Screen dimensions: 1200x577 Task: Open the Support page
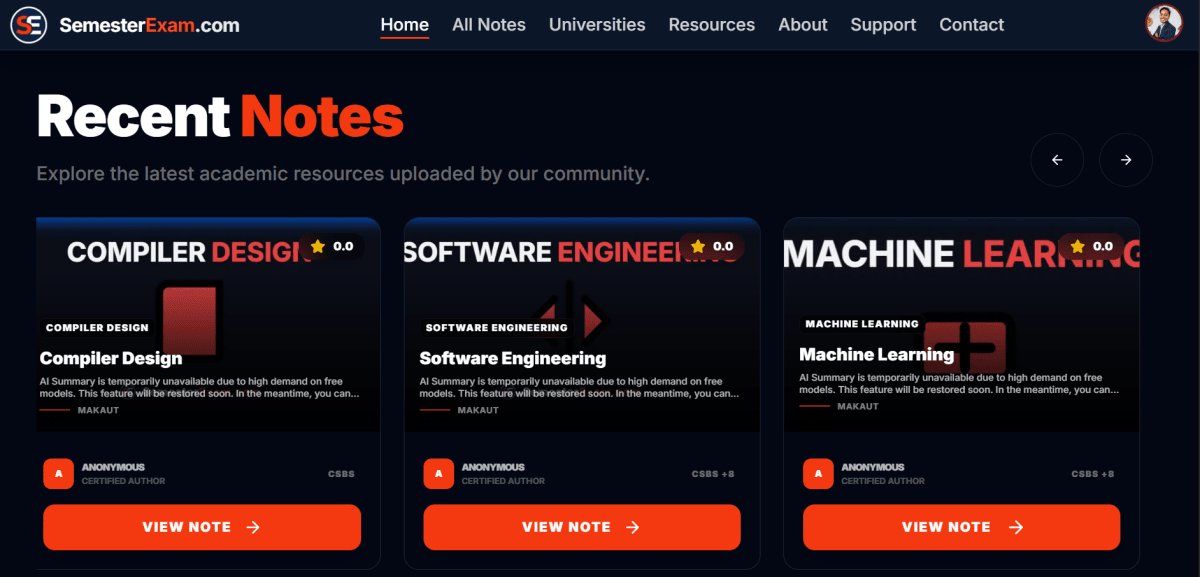click(x=883, y=25)
